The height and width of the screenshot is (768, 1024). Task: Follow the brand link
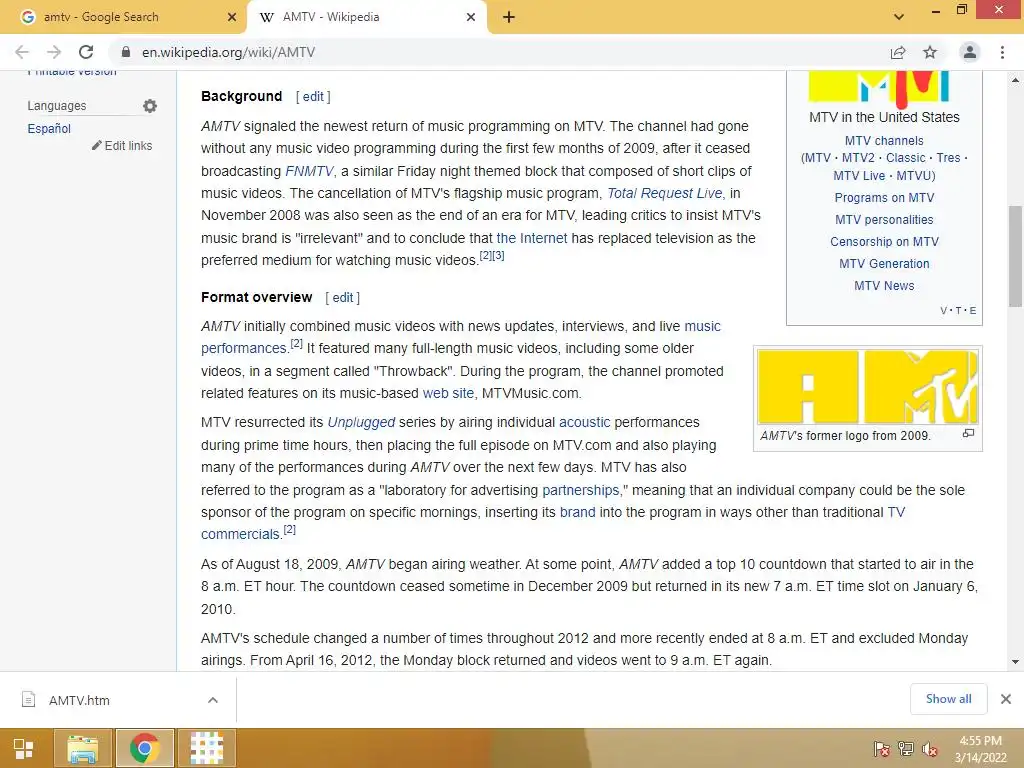point(577,512)
